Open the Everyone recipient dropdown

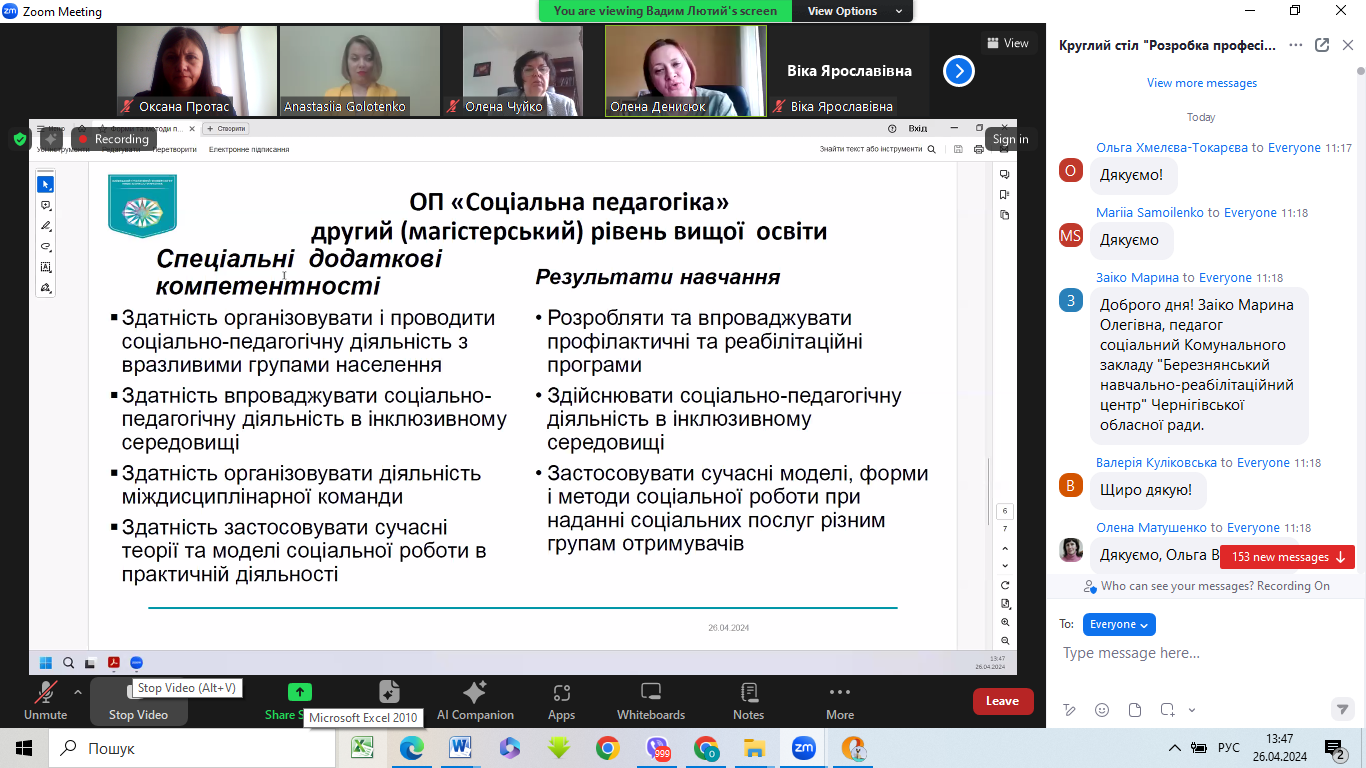pos(1119,624)
